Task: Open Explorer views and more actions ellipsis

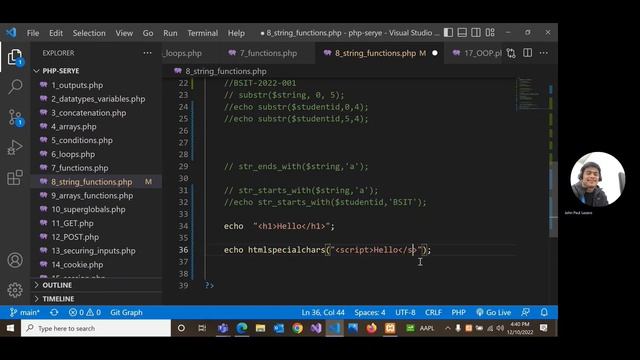Action: (x=147, y=53)
